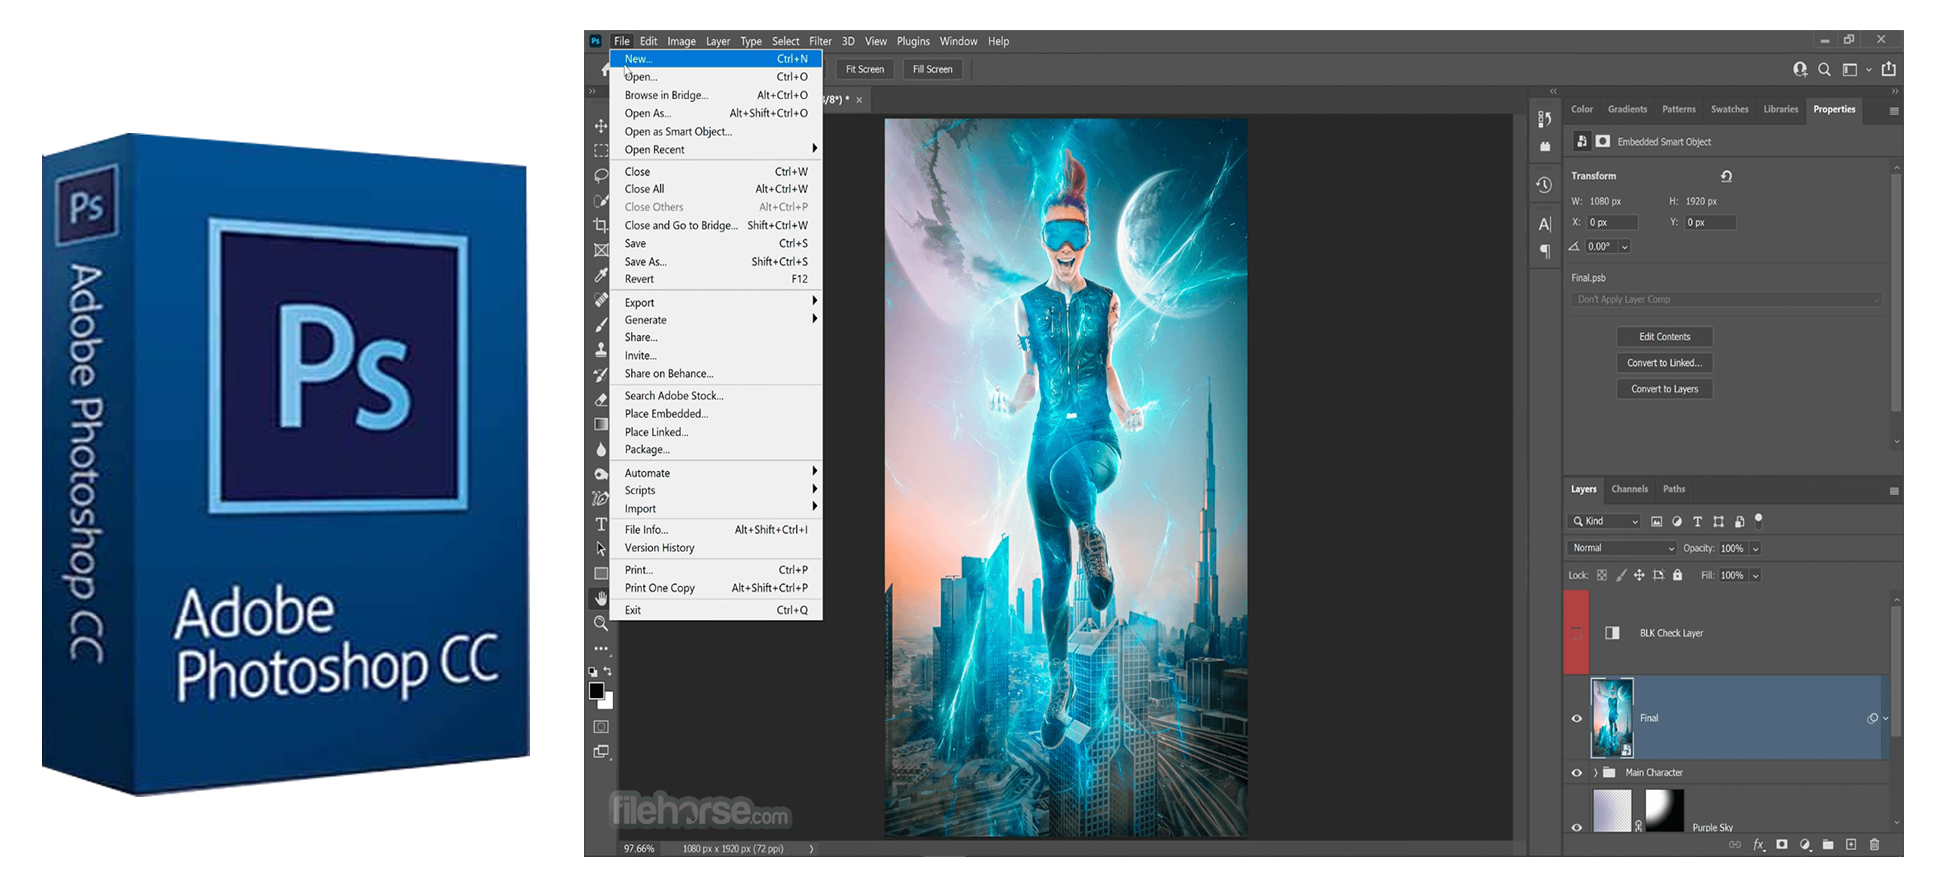Create new fill or adjustment layer

[1805, 845]
